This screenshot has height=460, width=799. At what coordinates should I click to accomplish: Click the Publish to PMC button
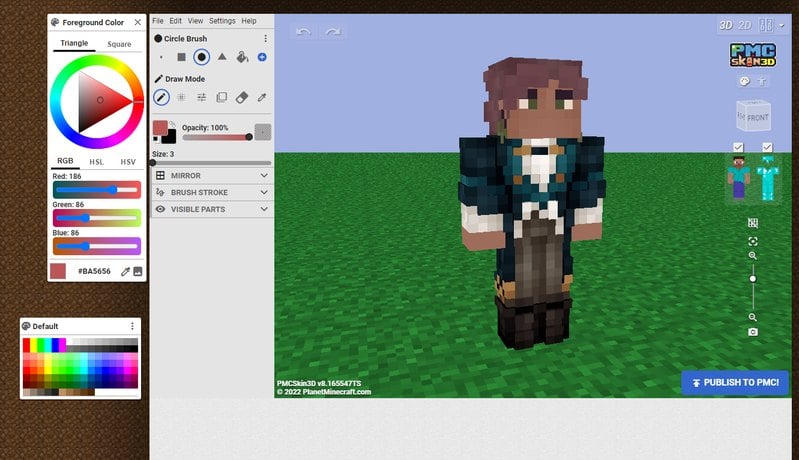coord(735,383)
